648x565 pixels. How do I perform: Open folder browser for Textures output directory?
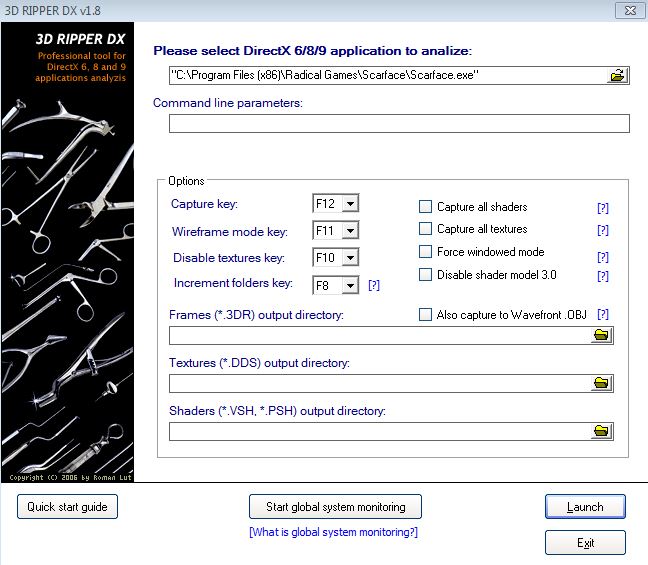pos(601,383)
